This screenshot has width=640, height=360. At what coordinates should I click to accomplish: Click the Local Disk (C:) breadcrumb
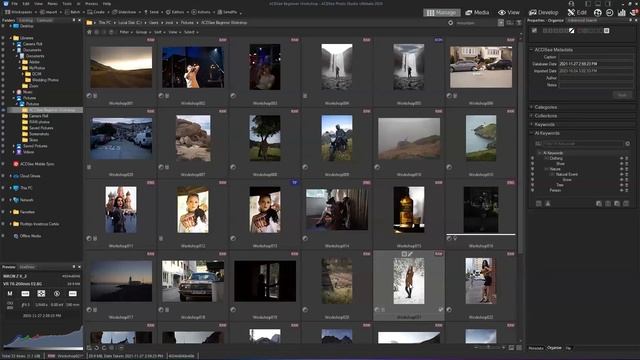(x=130, y=22)
